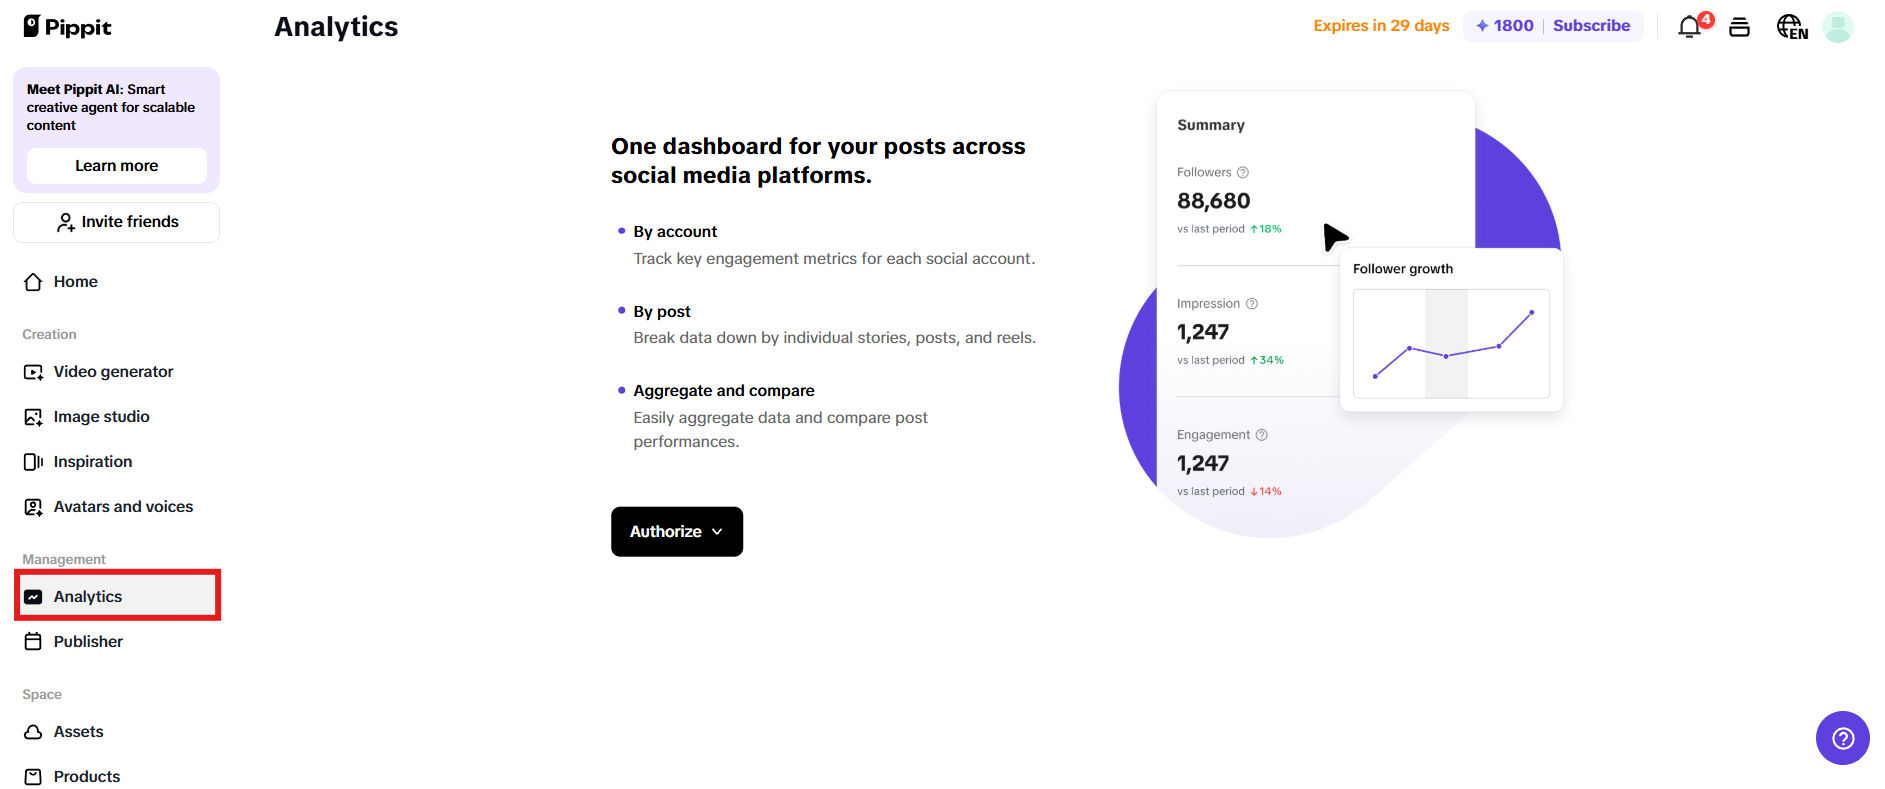Click the Followers tooltip question mark
The image size is (1885, 789).
coord(1242,172)
